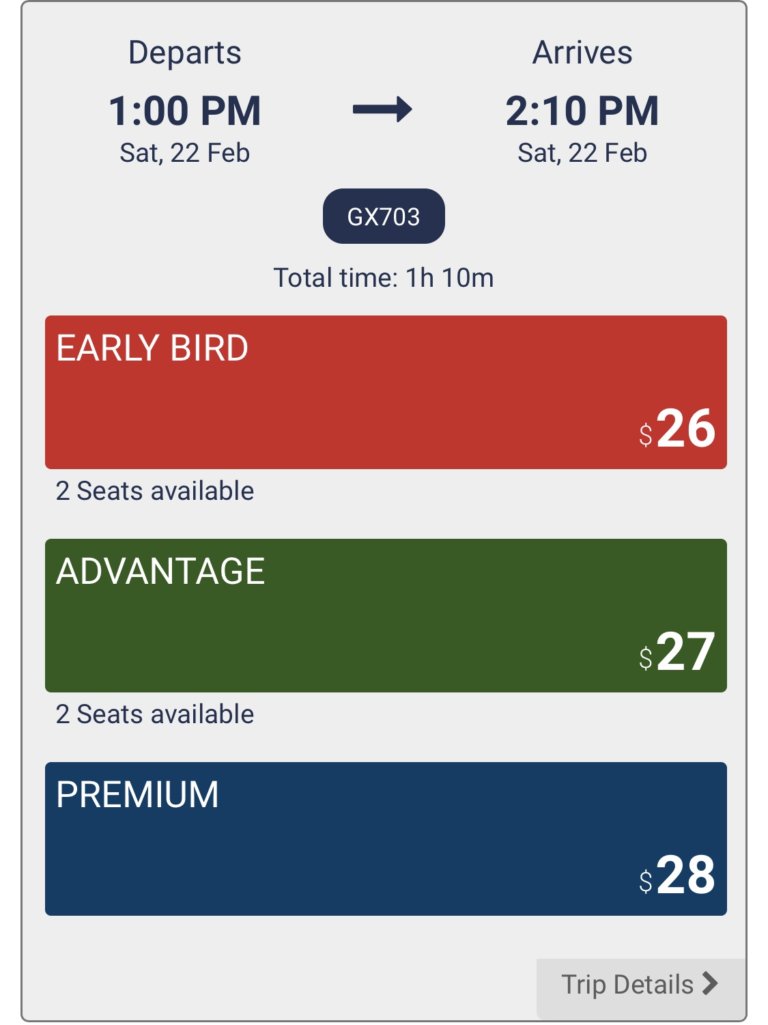Click the $27 price
768x1025 pixels.
click(x=678, y=653)
